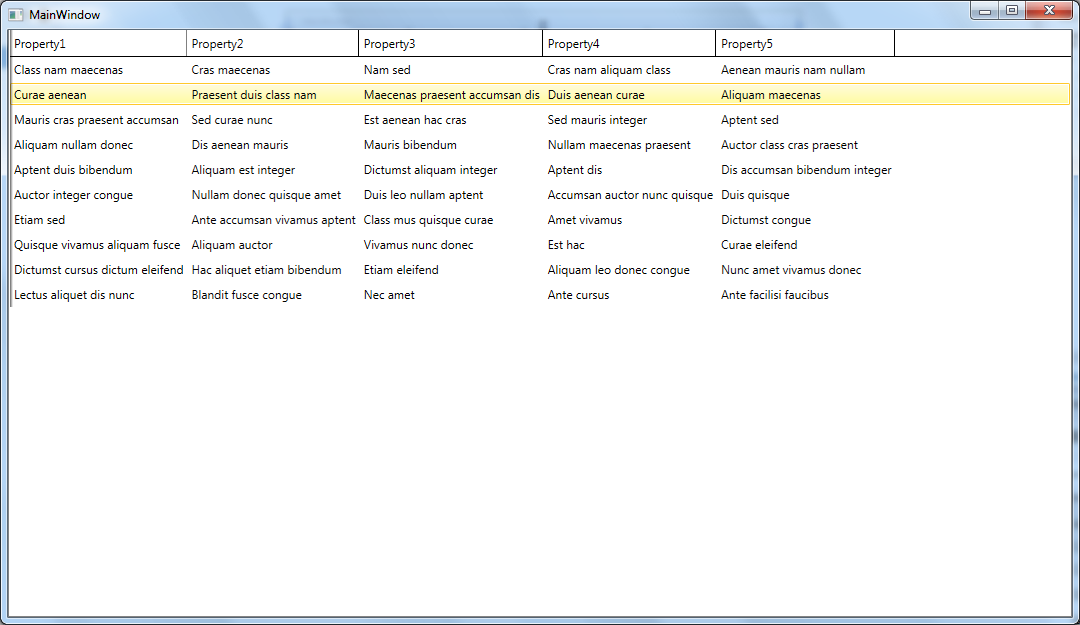This screenshot has height=625, width=1080.
Task: Sort by the Property1 column header
Action: (97, 44)
